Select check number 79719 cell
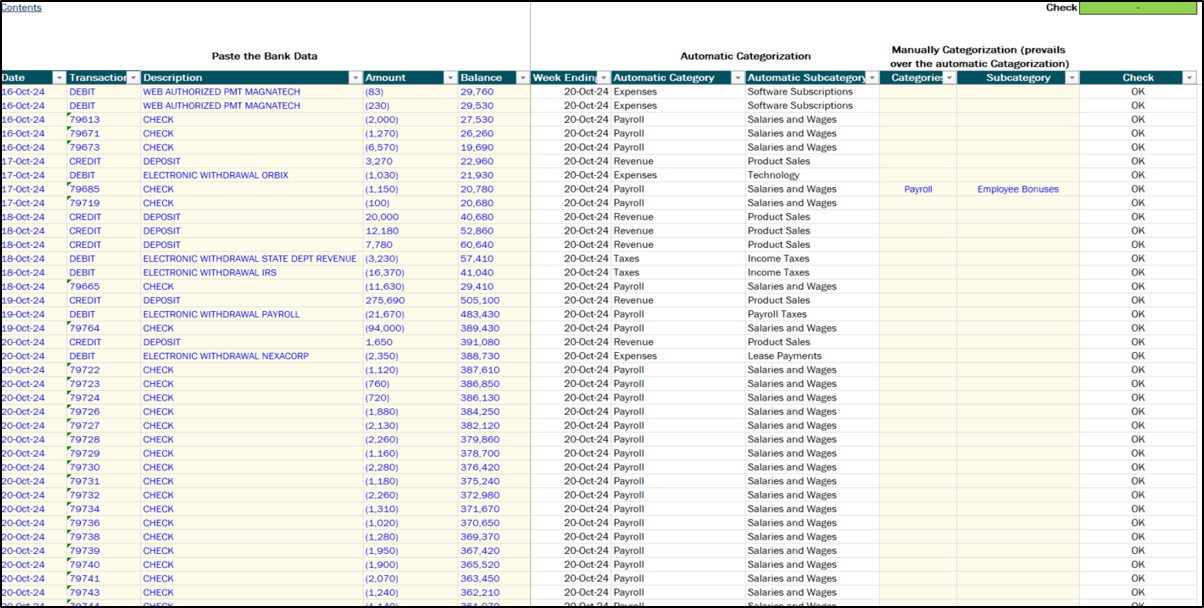Viewport: 1204px width, 608px height. [102, 203]
